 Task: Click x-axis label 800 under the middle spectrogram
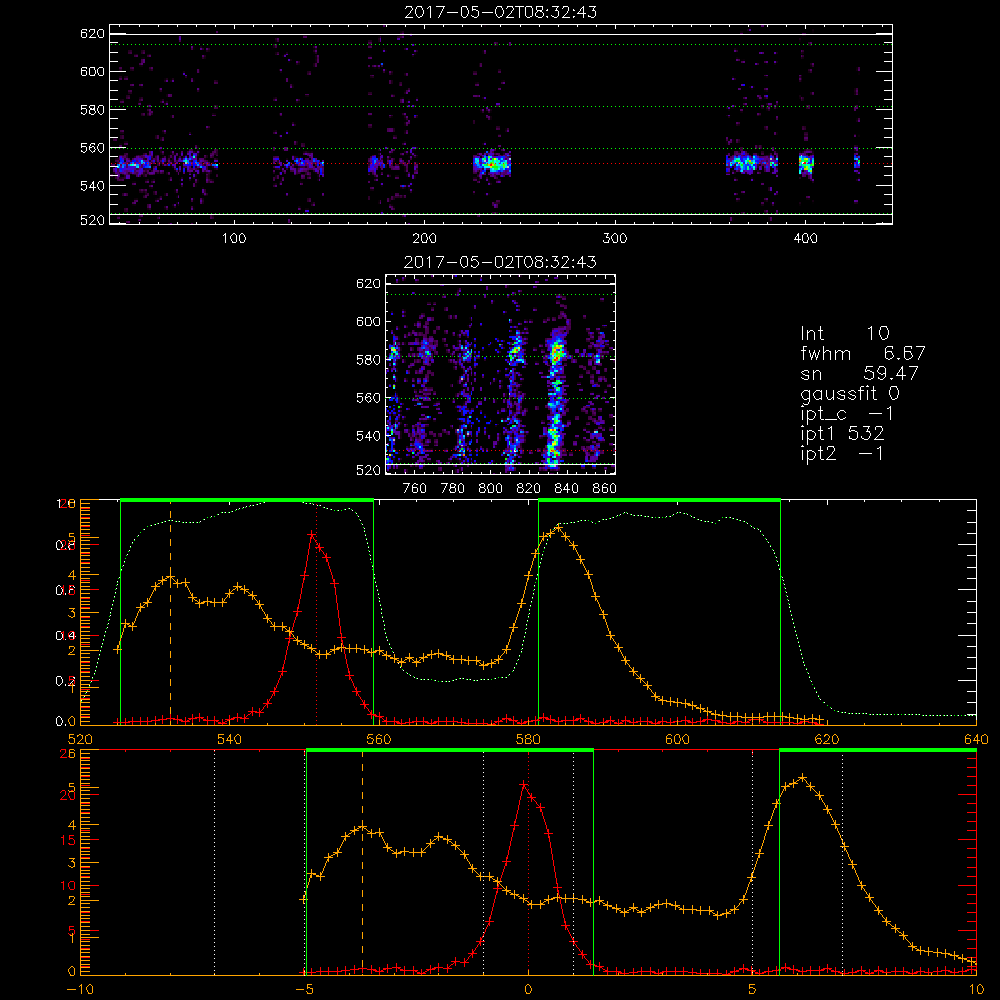[x=490, y=489]
